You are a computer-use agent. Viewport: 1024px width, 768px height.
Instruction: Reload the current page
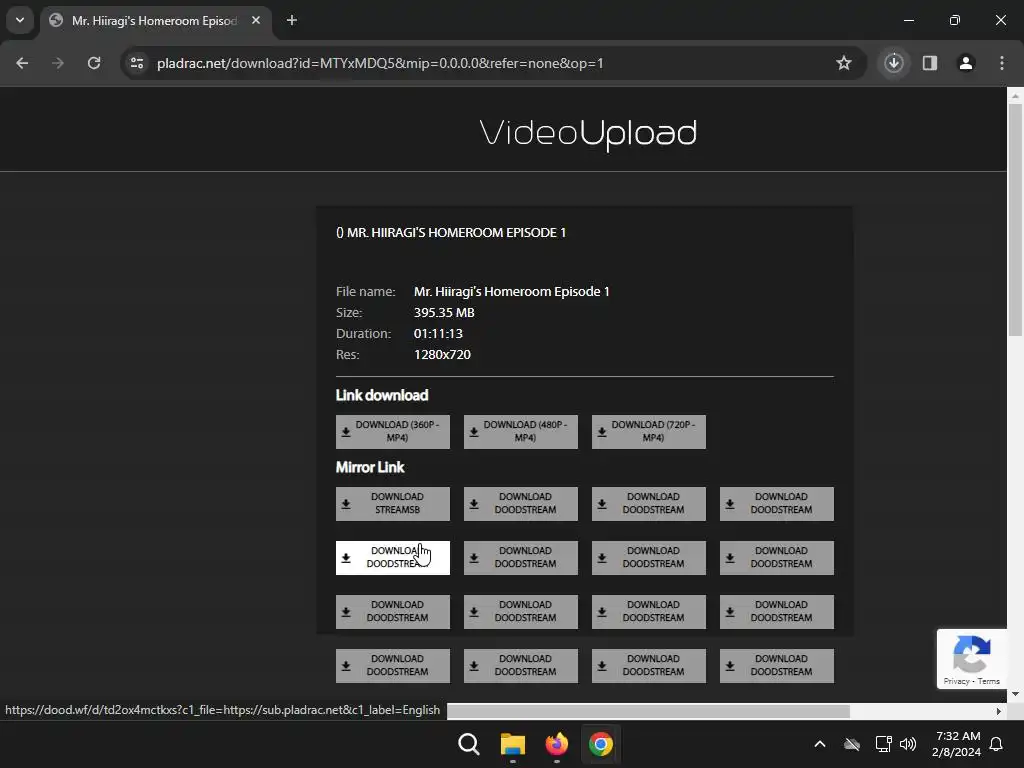(94, 63)
